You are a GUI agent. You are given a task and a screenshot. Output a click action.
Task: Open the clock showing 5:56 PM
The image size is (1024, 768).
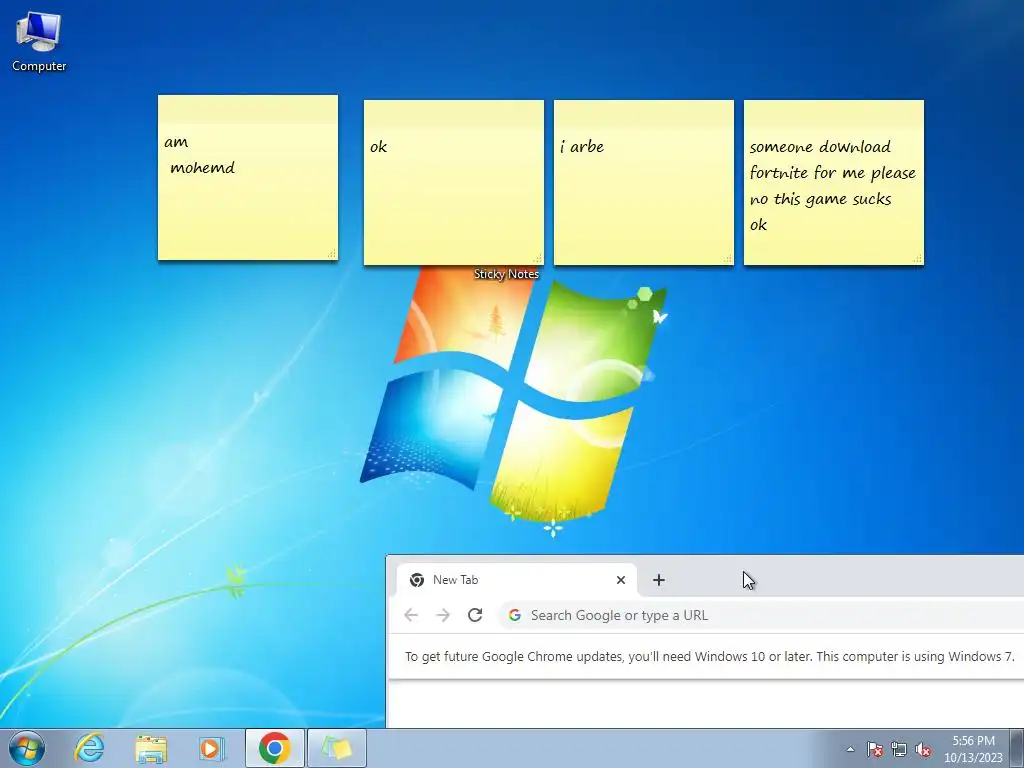pyautogui.click(x=973, y=741)
